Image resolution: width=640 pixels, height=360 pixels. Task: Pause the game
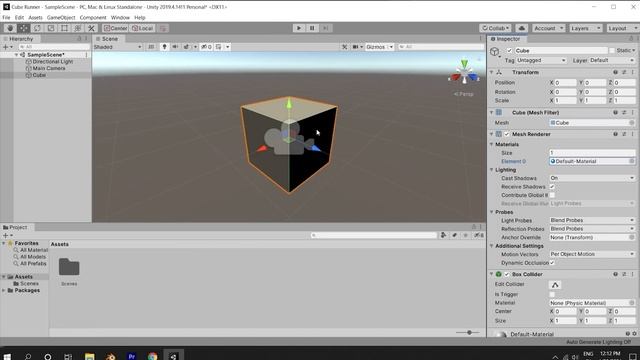click(x=312, y=28)
